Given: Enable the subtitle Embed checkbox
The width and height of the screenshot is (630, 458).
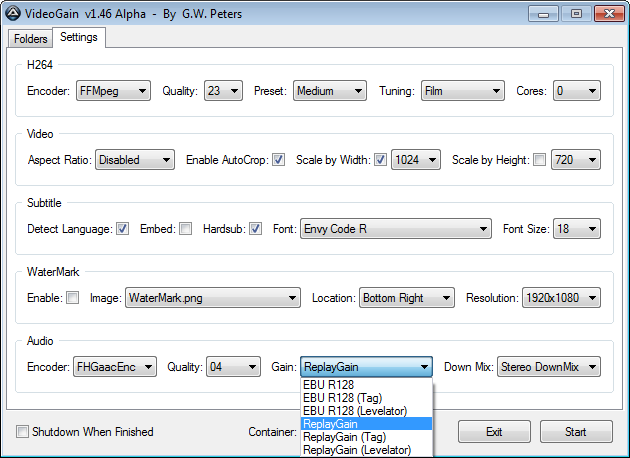Looking at the screenshot, I should (185, 228).
